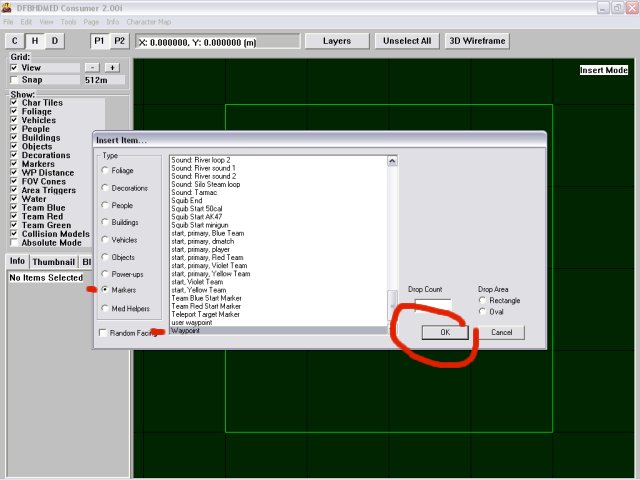Click the C mode toolbar button

(15, 41)
